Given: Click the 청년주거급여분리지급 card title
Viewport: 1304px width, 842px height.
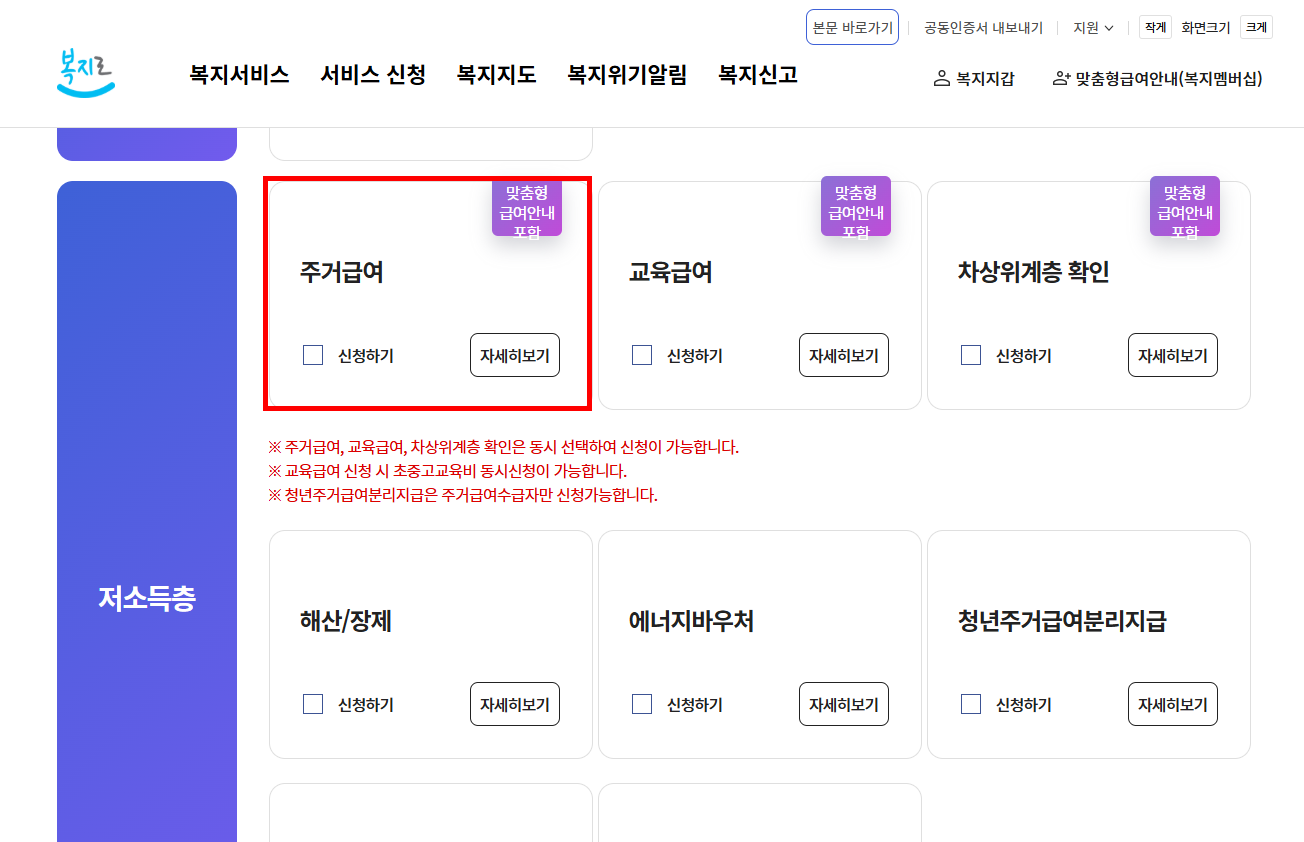Looking at the screenshot, I should 1062,621.
